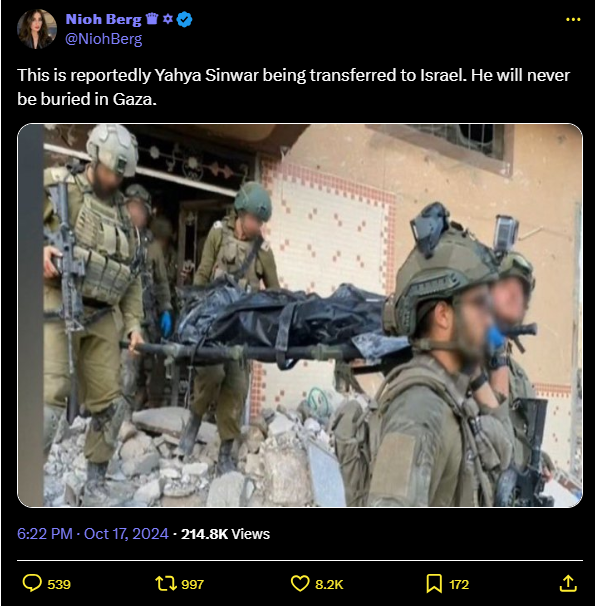This screenshot has width=595, height=606.
Task: Click the repost arrows icon
Action: point(166,584)
